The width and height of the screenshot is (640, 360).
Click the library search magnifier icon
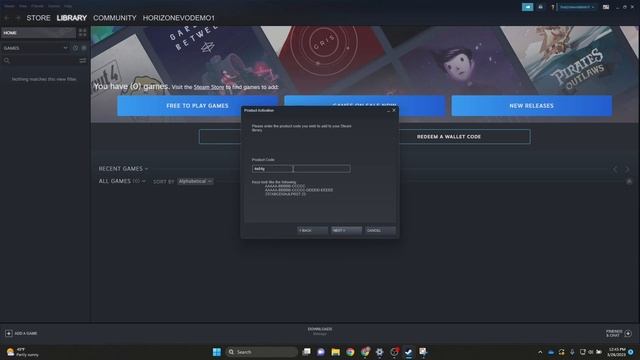pos(7,61)
